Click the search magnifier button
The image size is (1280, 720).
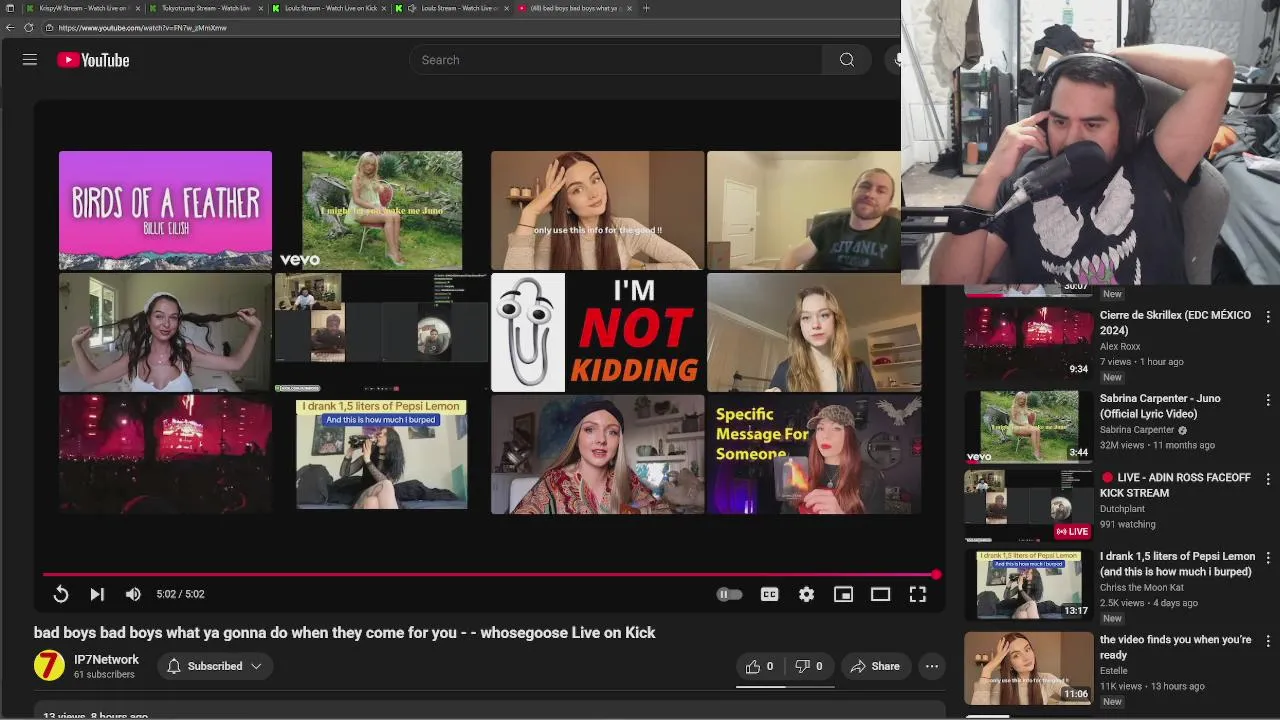847,60
